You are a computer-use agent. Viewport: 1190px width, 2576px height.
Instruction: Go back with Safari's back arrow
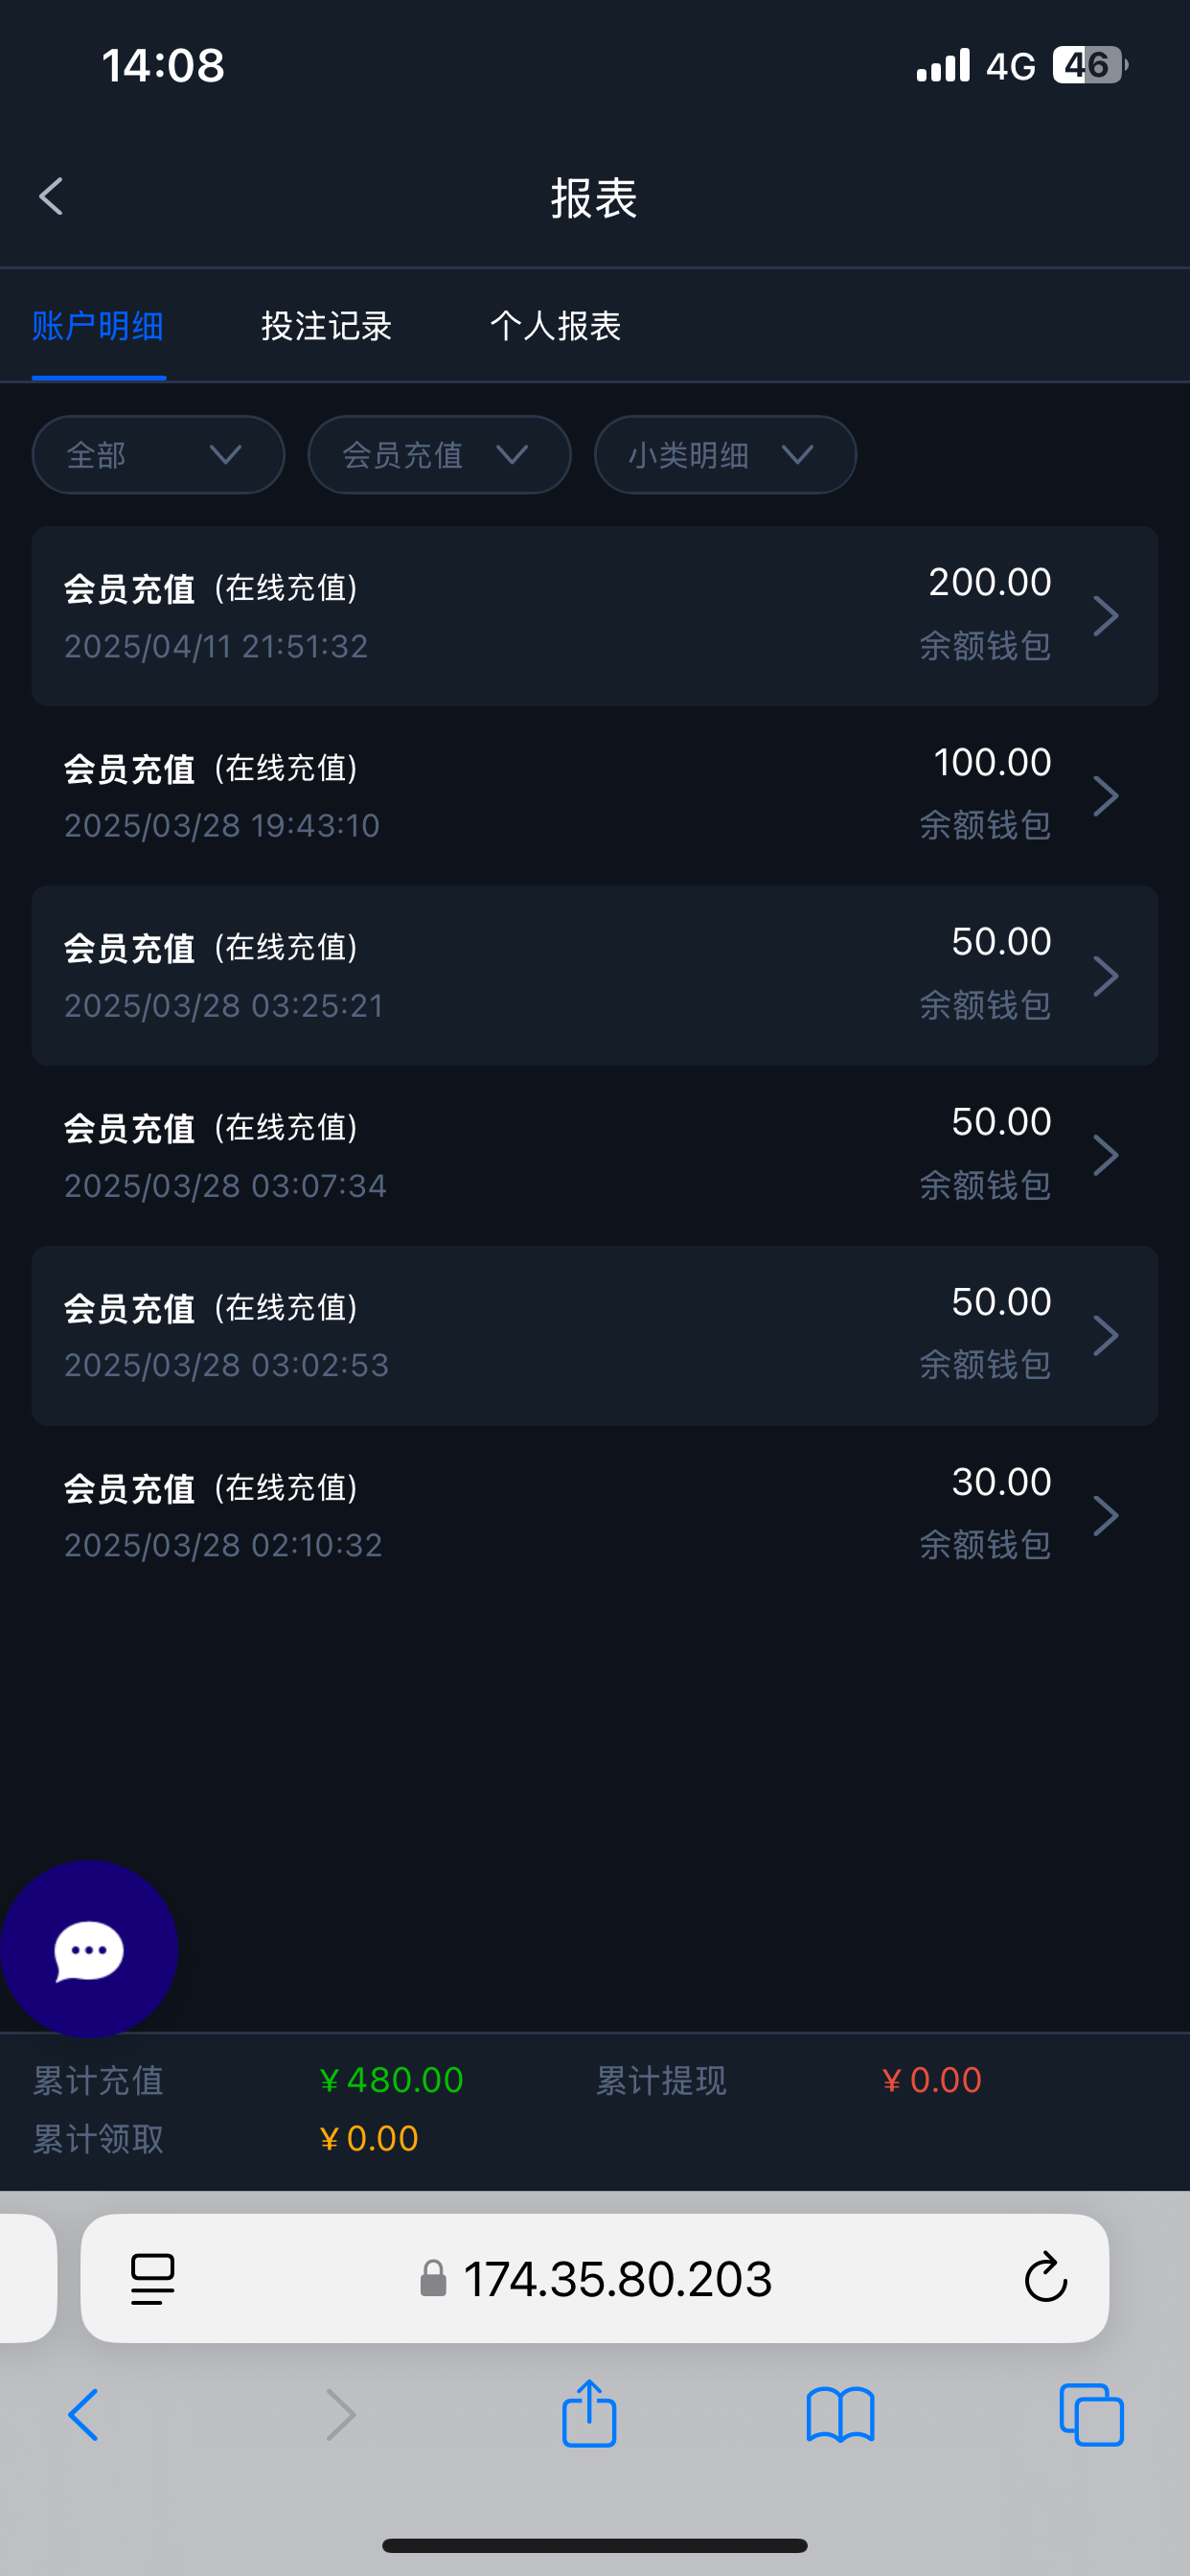pyautogui.click(x=83, y=2415)
